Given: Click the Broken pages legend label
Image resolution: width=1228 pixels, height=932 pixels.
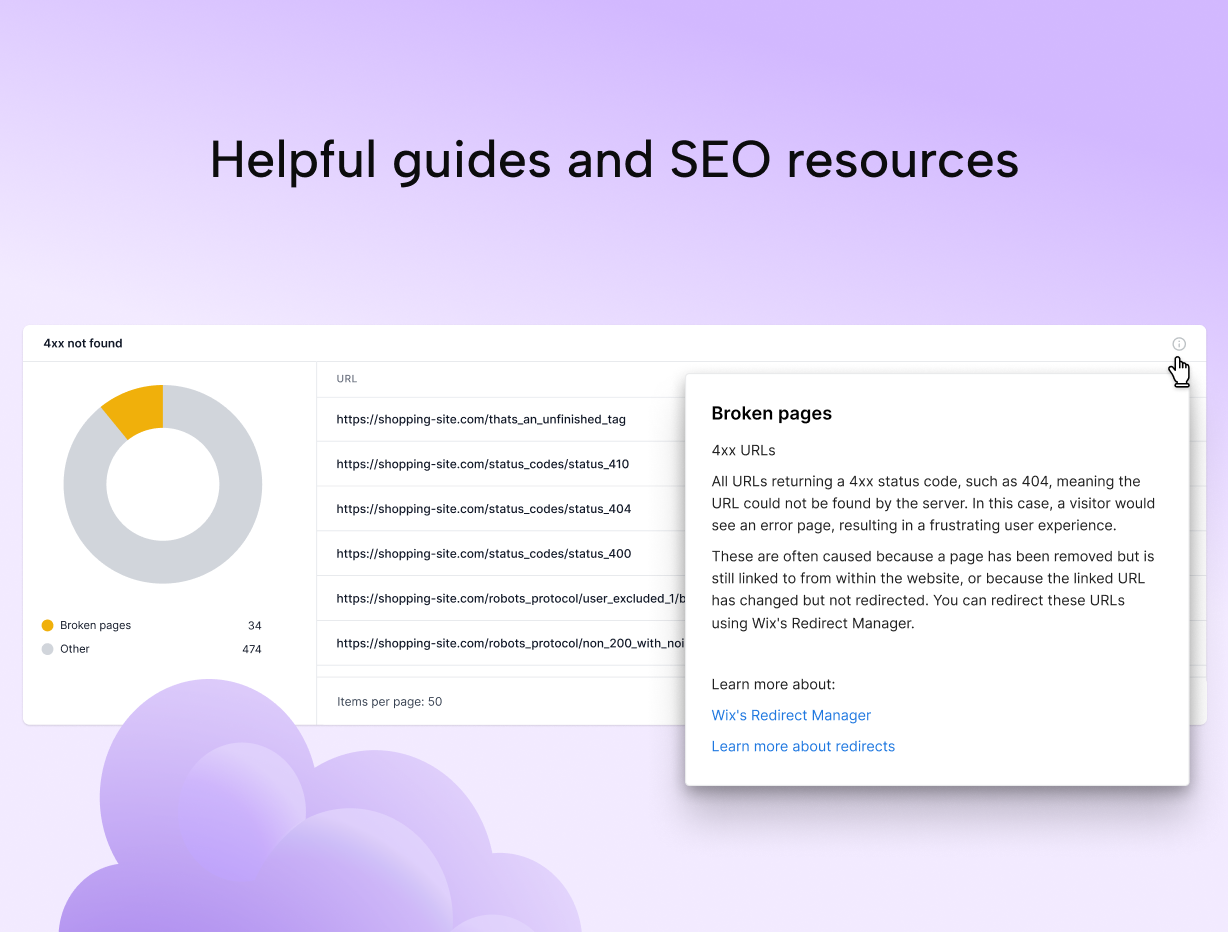Looking at the screenshot, I should [95, 625].
